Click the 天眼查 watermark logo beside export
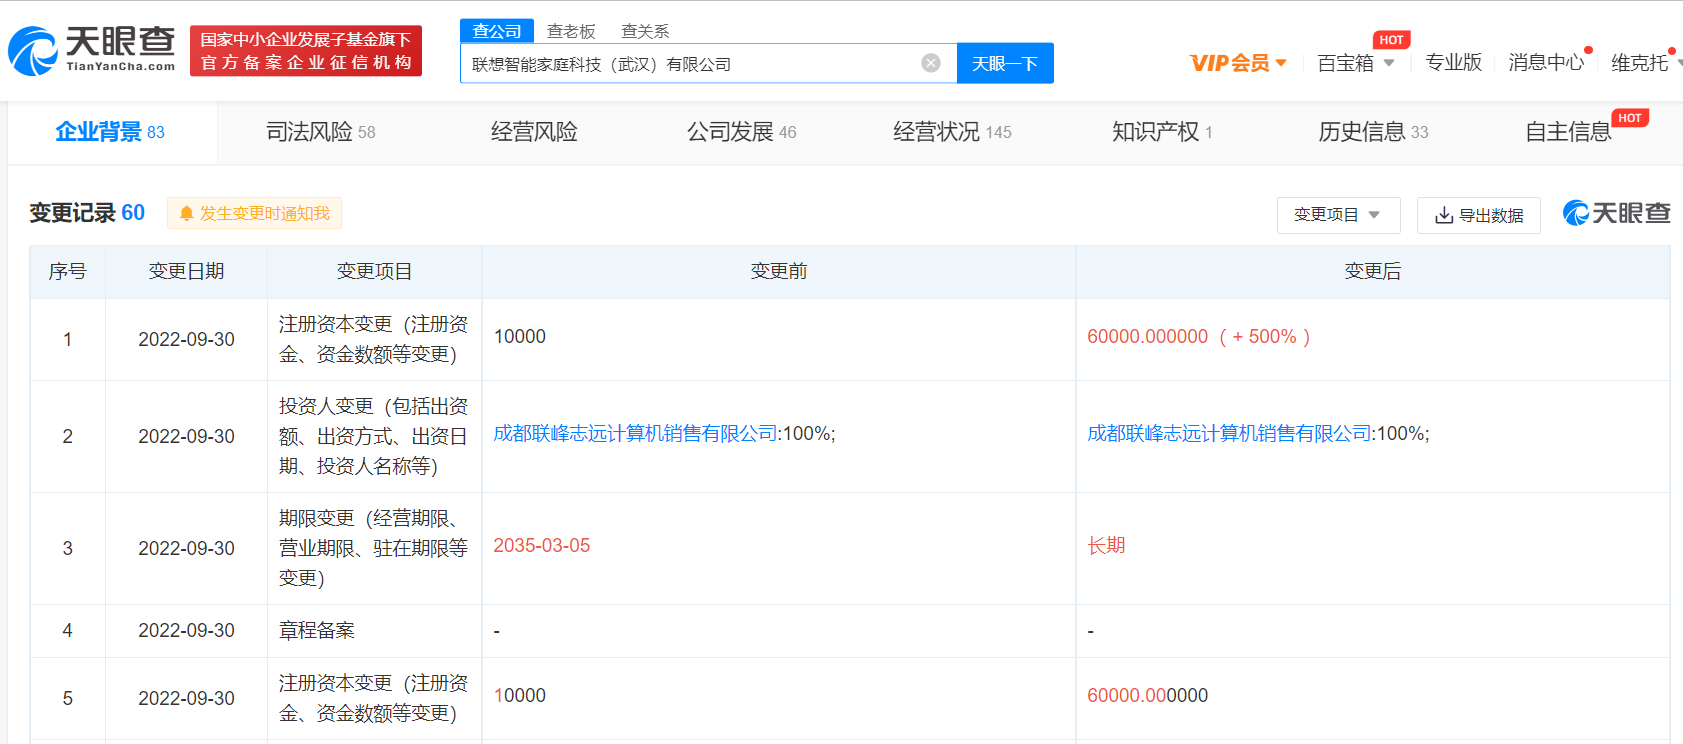The width and height of the screenshot is (1683, 744). tap(1616, 213)
